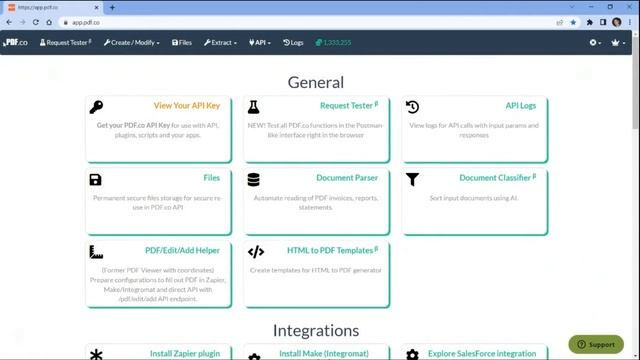Click the code brackets HTML templates icon

[256, 252]
